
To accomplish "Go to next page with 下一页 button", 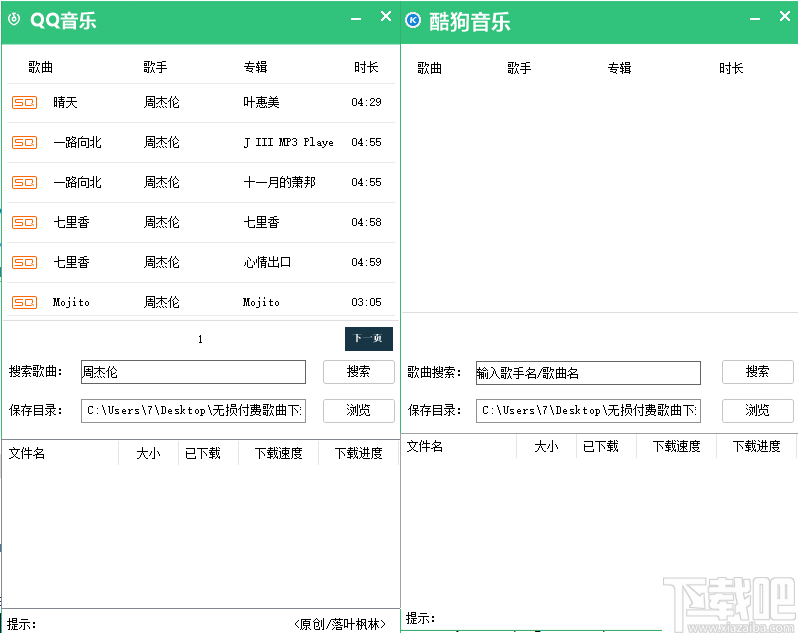I will (368, 339).
